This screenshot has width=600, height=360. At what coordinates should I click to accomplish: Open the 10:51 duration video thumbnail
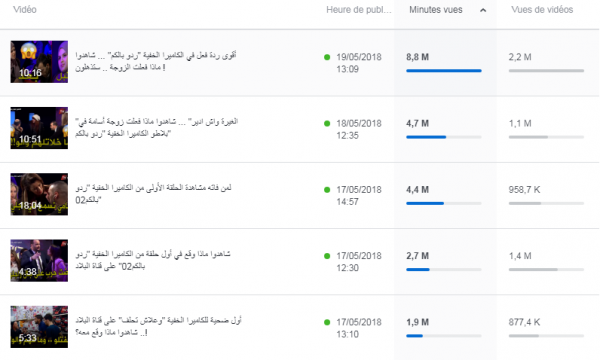(39, 128)
